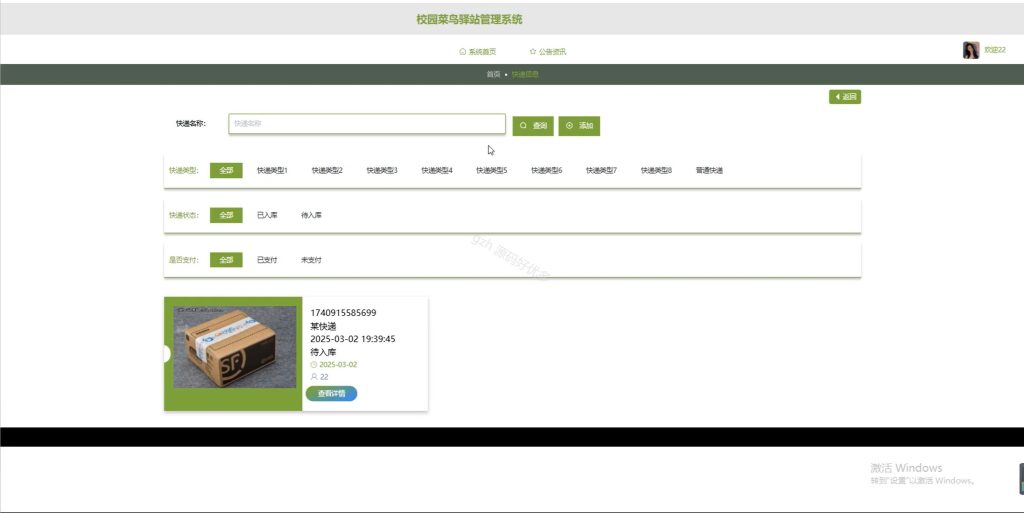Image resolution: width=1024 pixels, height=513 pixels.
Task: Click 快递信息 in the breadcrumb
Action: pyautogui.click(x=525, y=74)
